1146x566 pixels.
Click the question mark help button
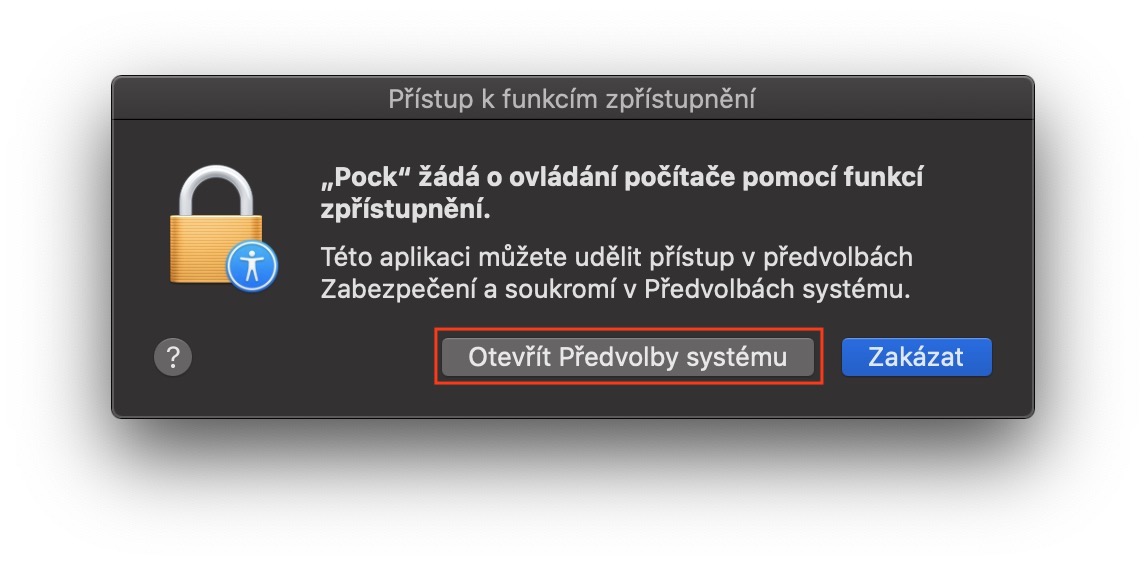173,356
